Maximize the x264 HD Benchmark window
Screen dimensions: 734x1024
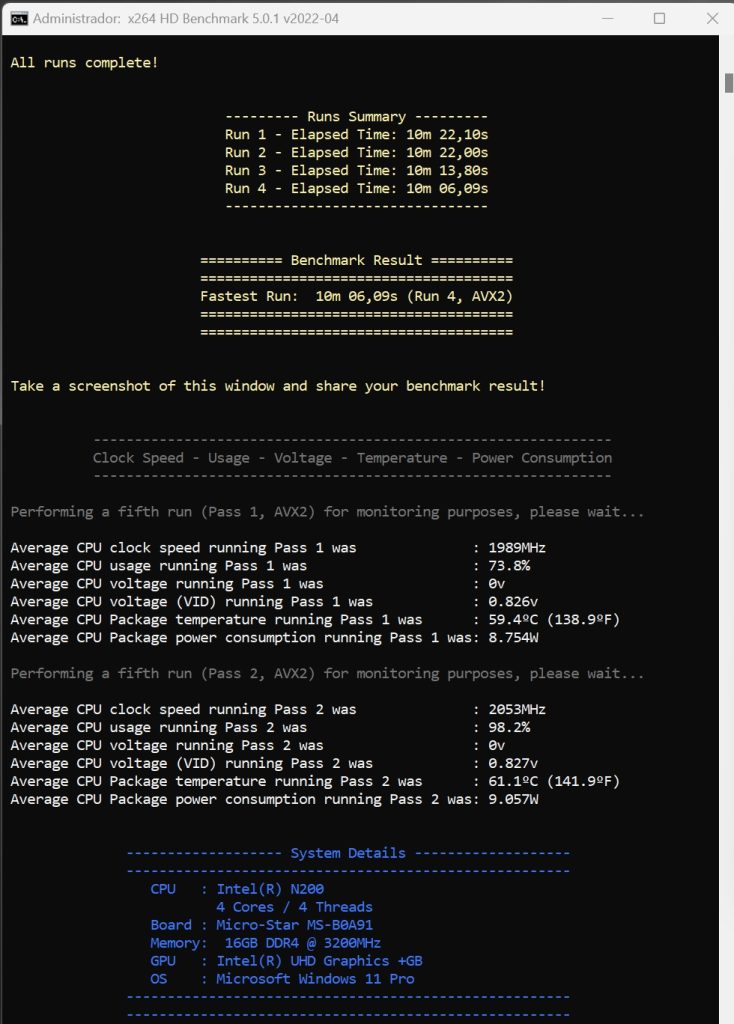[x=660, y=18]
